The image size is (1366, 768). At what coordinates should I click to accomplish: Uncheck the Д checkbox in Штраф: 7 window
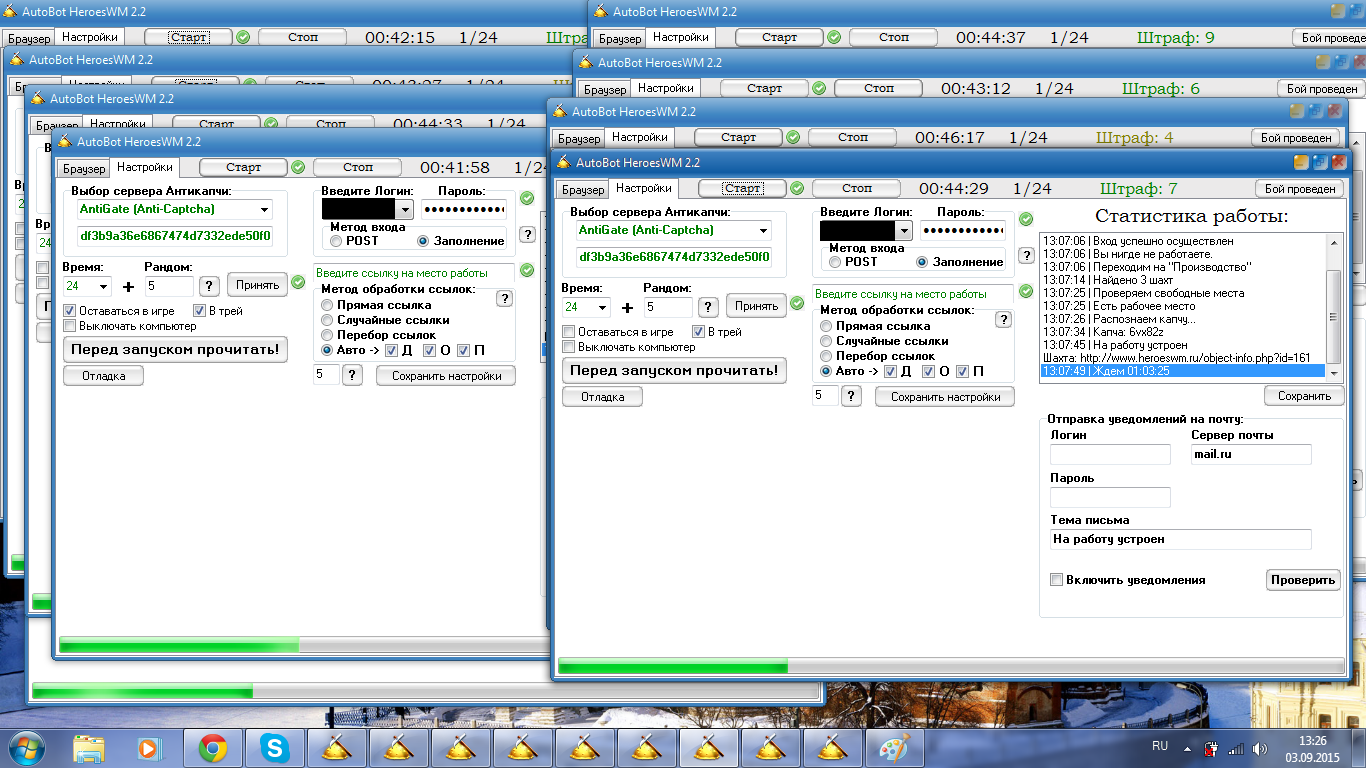[x=890, y=372]
